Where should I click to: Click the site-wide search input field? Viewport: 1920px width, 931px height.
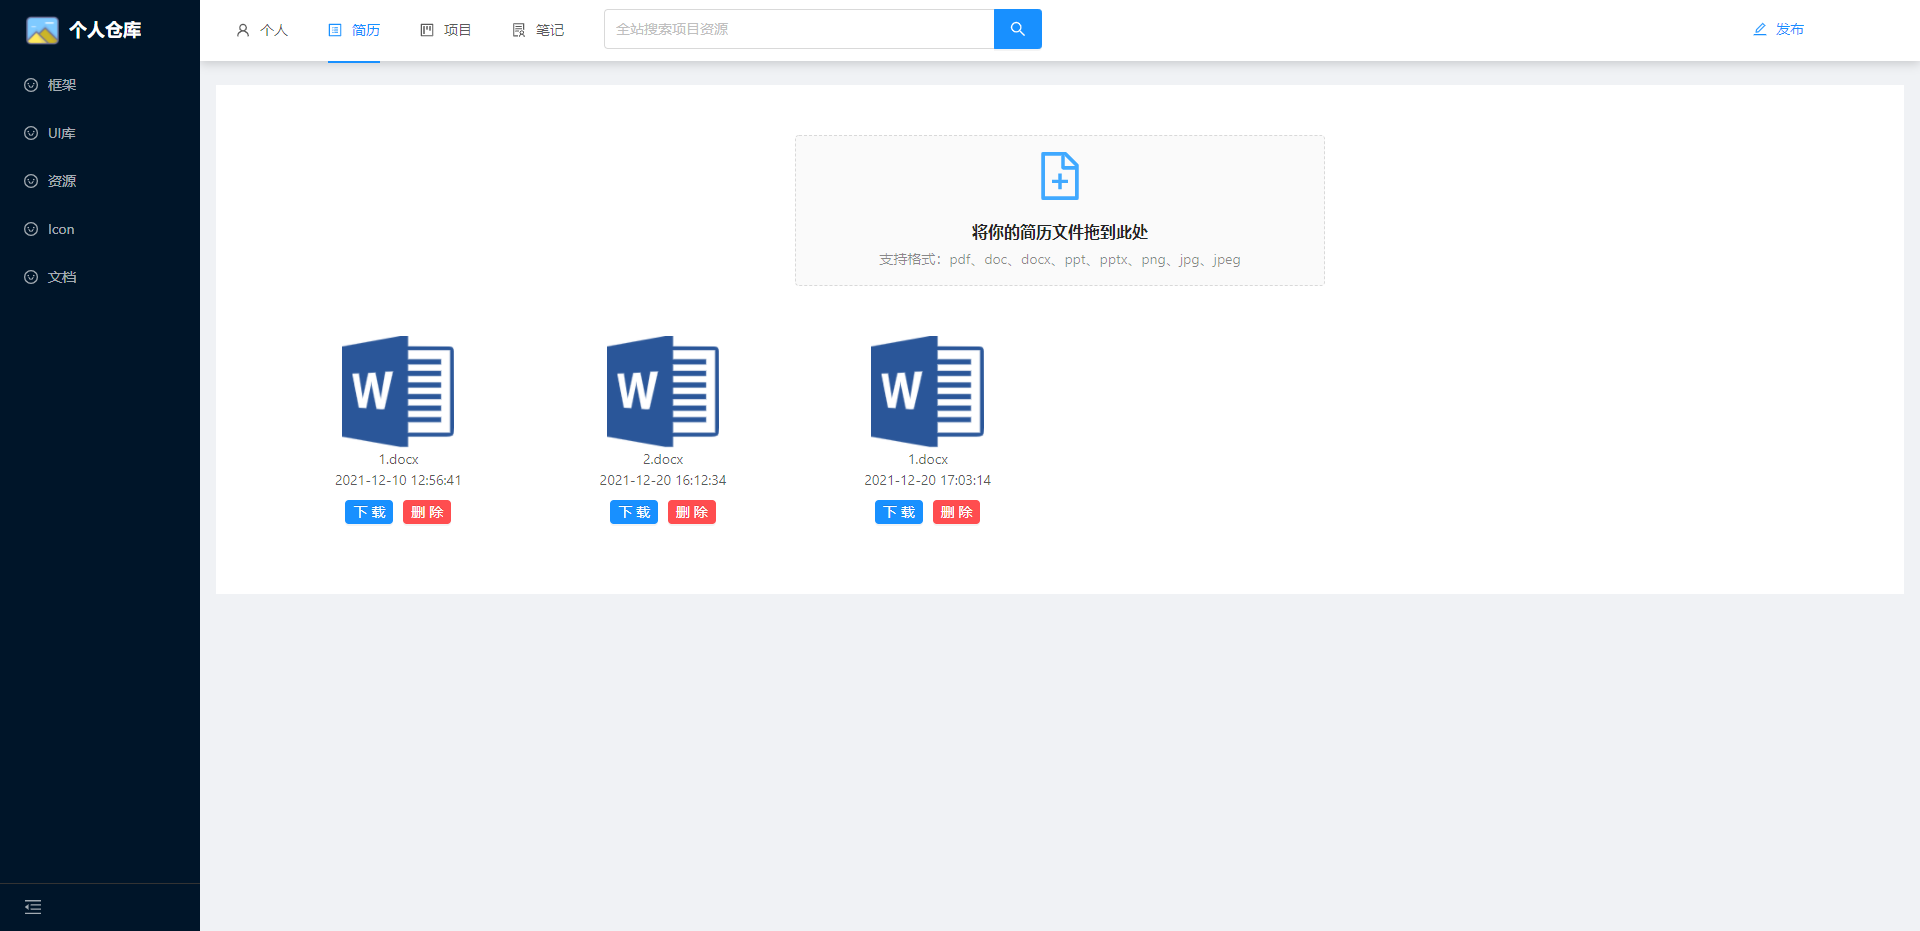798,29
